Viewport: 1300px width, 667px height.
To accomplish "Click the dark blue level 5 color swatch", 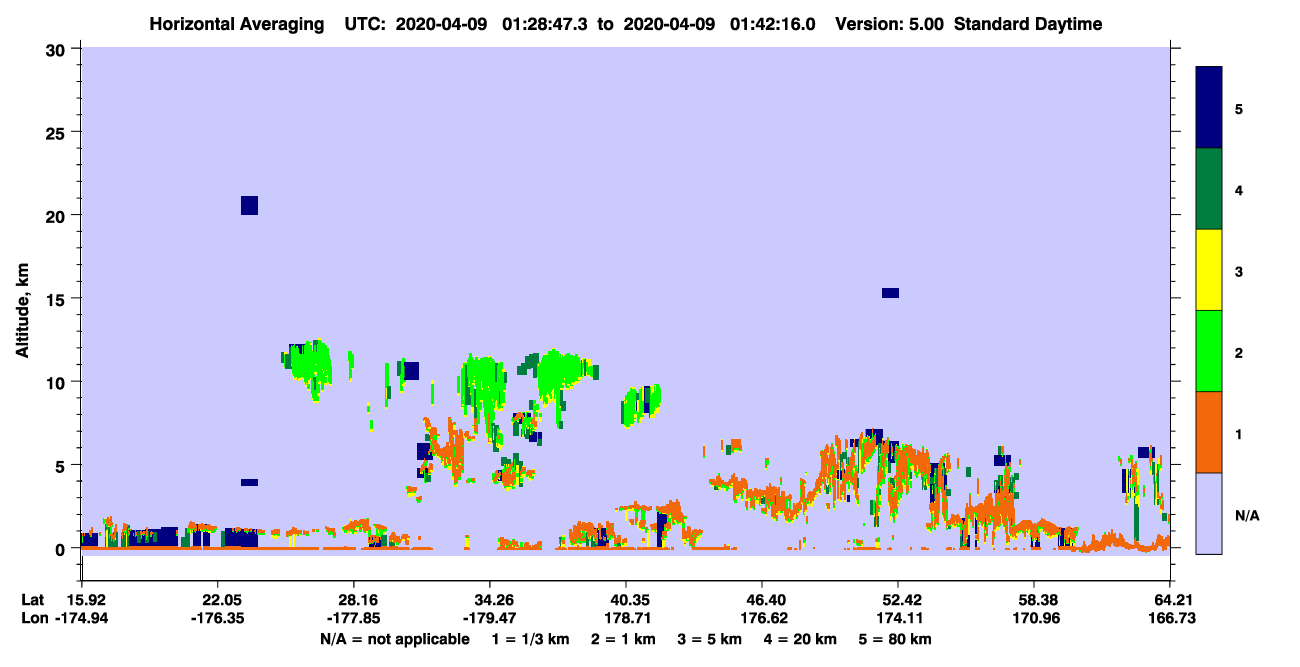I will pyautogui.click(x=1209, y=108).
